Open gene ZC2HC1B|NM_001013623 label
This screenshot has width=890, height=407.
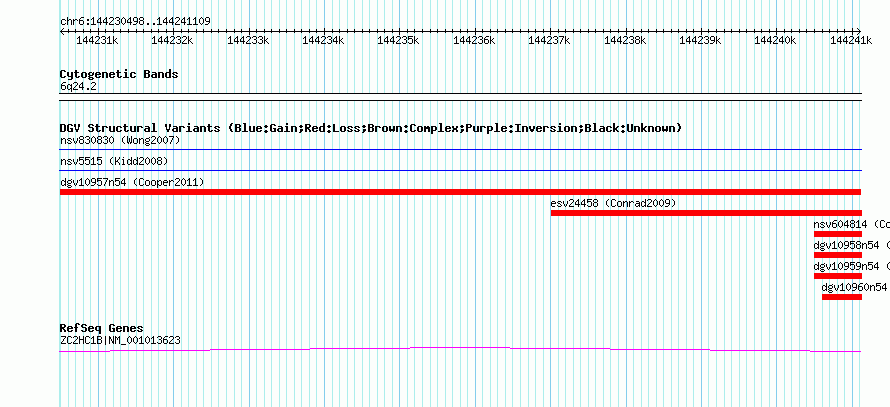(120, 341)
